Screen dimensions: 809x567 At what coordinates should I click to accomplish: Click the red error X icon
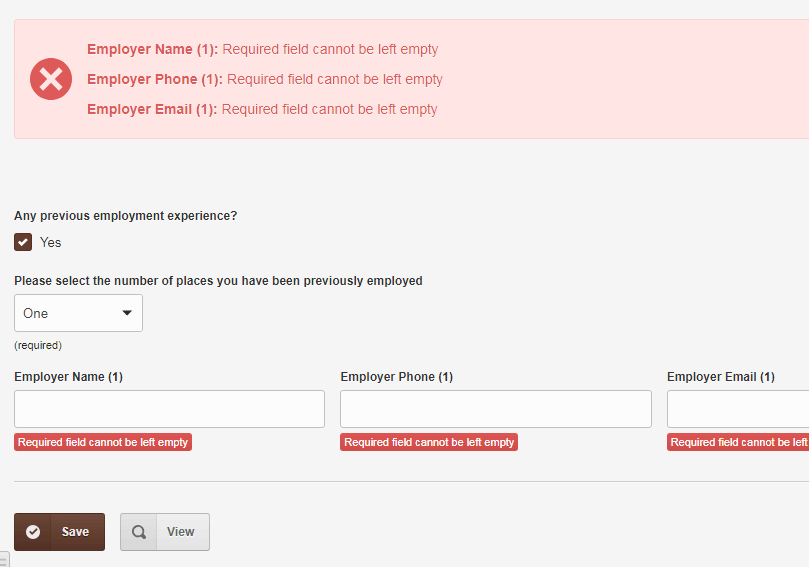click(51, 79)
